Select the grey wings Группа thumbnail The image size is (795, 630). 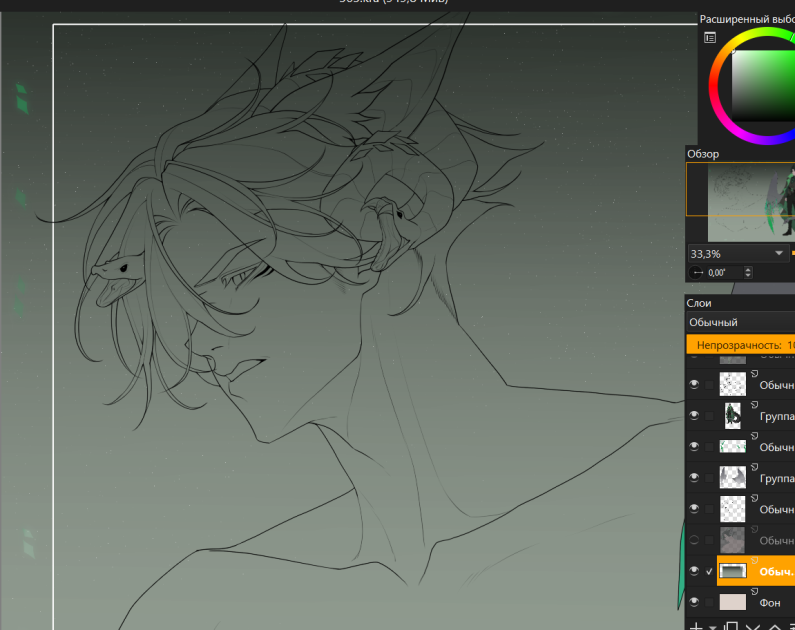click(733, 477)
